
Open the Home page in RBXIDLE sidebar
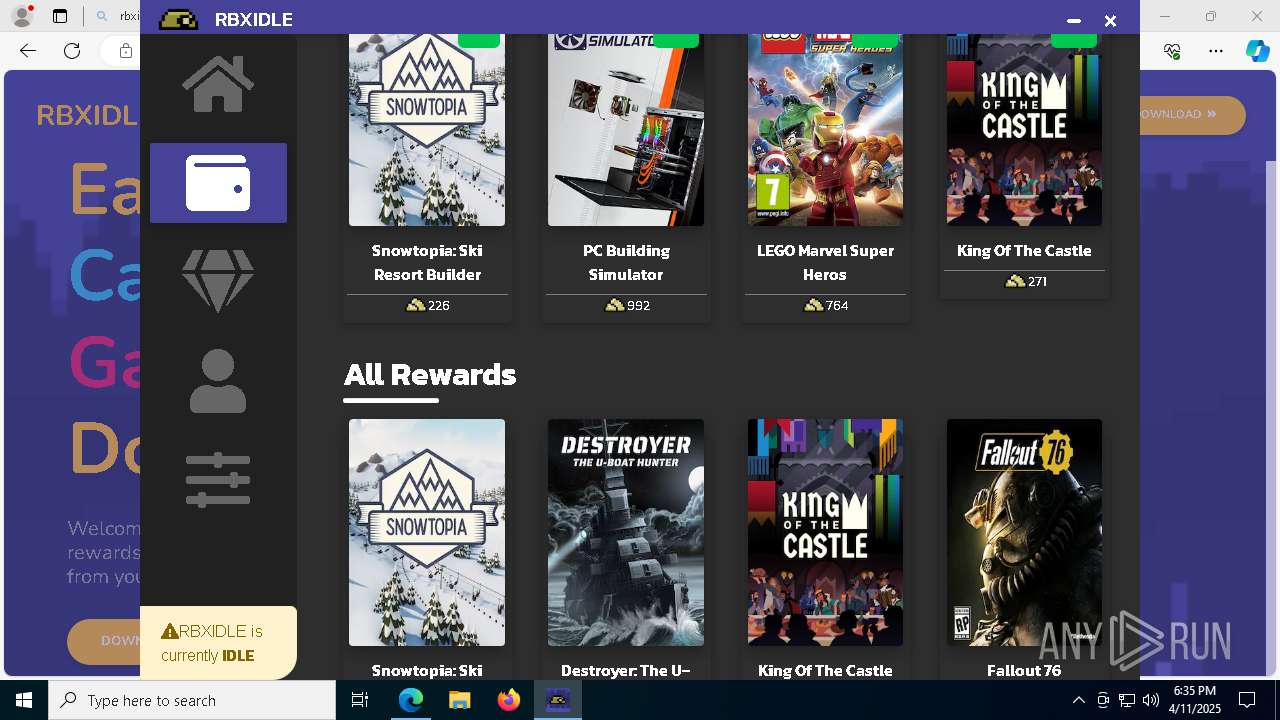pos(218,84)
